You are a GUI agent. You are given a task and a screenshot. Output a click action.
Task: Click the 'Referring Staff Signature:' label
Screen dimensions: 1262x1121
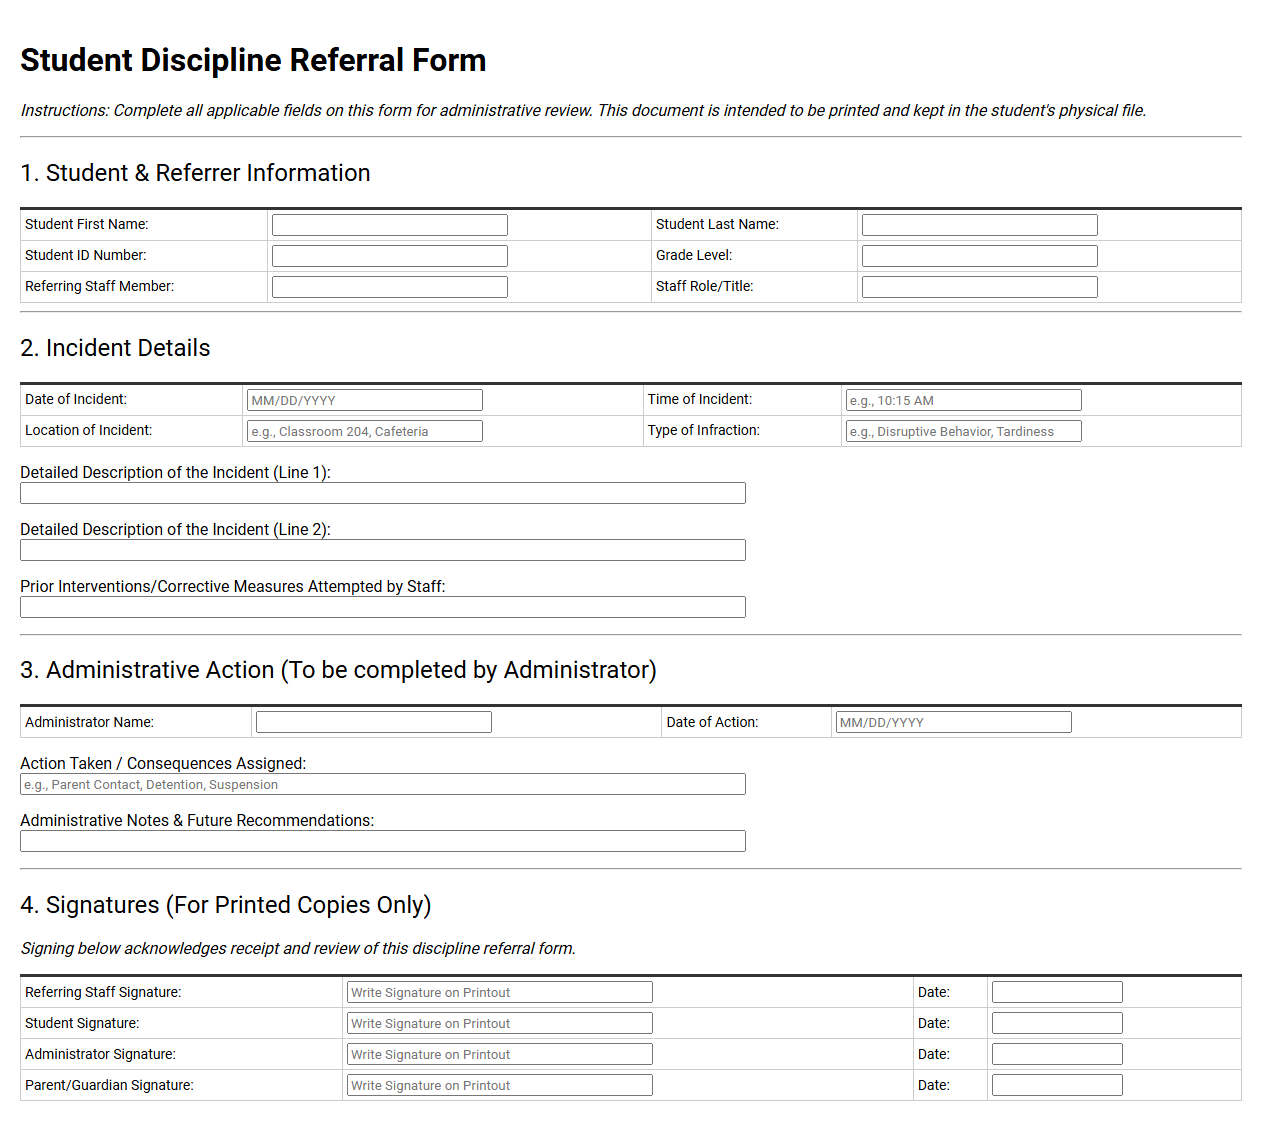[x=103, y=992]
